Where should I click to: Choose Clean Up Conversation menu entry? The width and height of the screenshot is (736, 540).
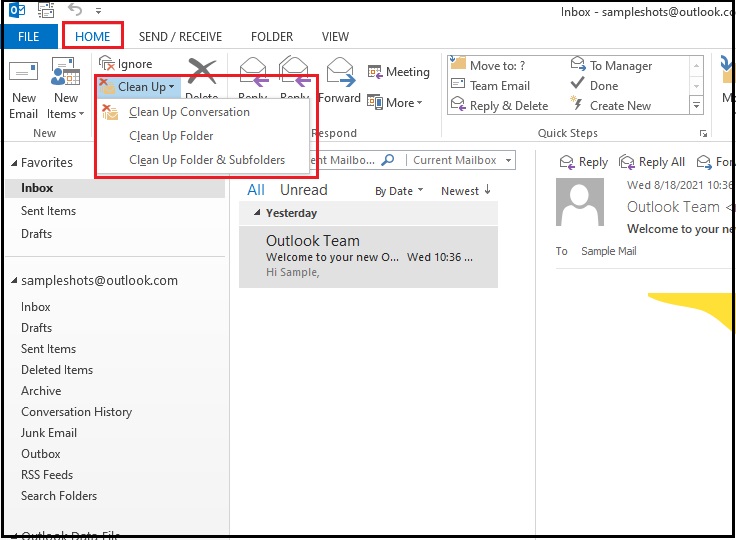(202, 112)
